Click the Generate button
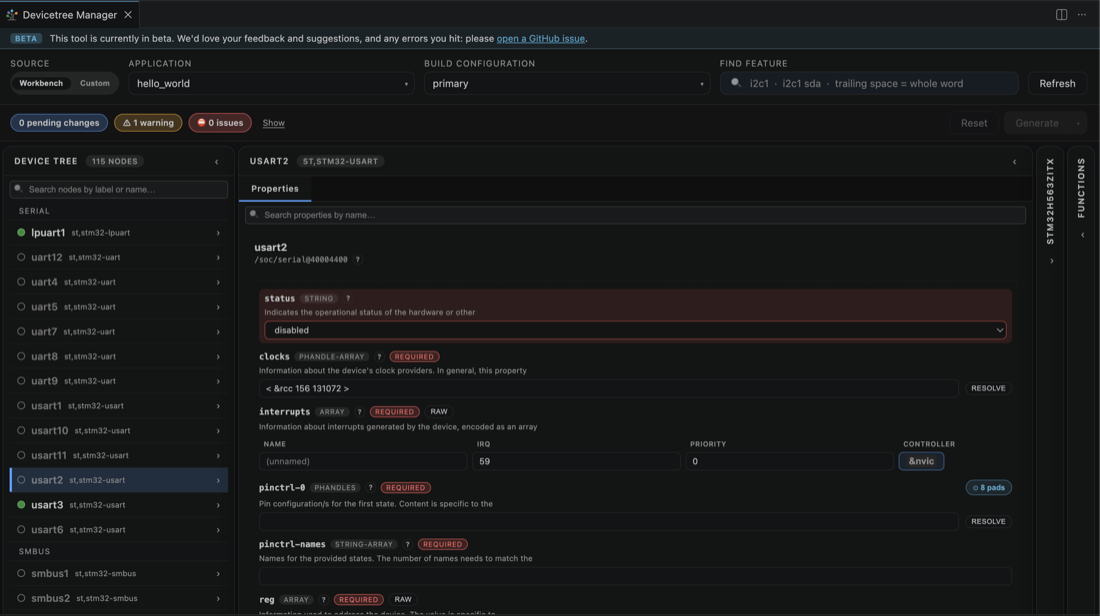This screenshot has width=1100, height=616. coord(1037,123)
